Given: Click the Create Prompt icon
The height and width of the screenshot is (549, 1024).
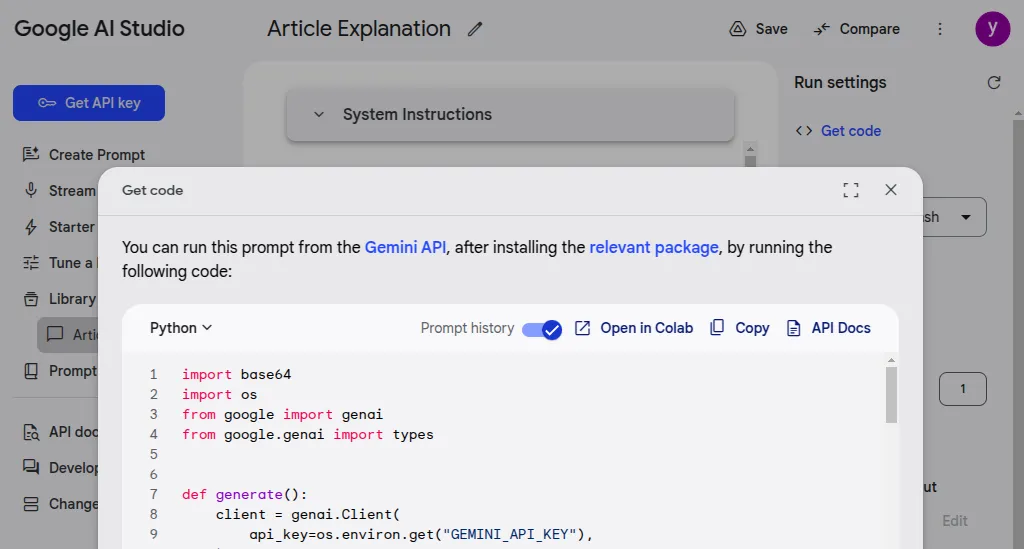Looking at the screenshot, I should coord(31,154).
